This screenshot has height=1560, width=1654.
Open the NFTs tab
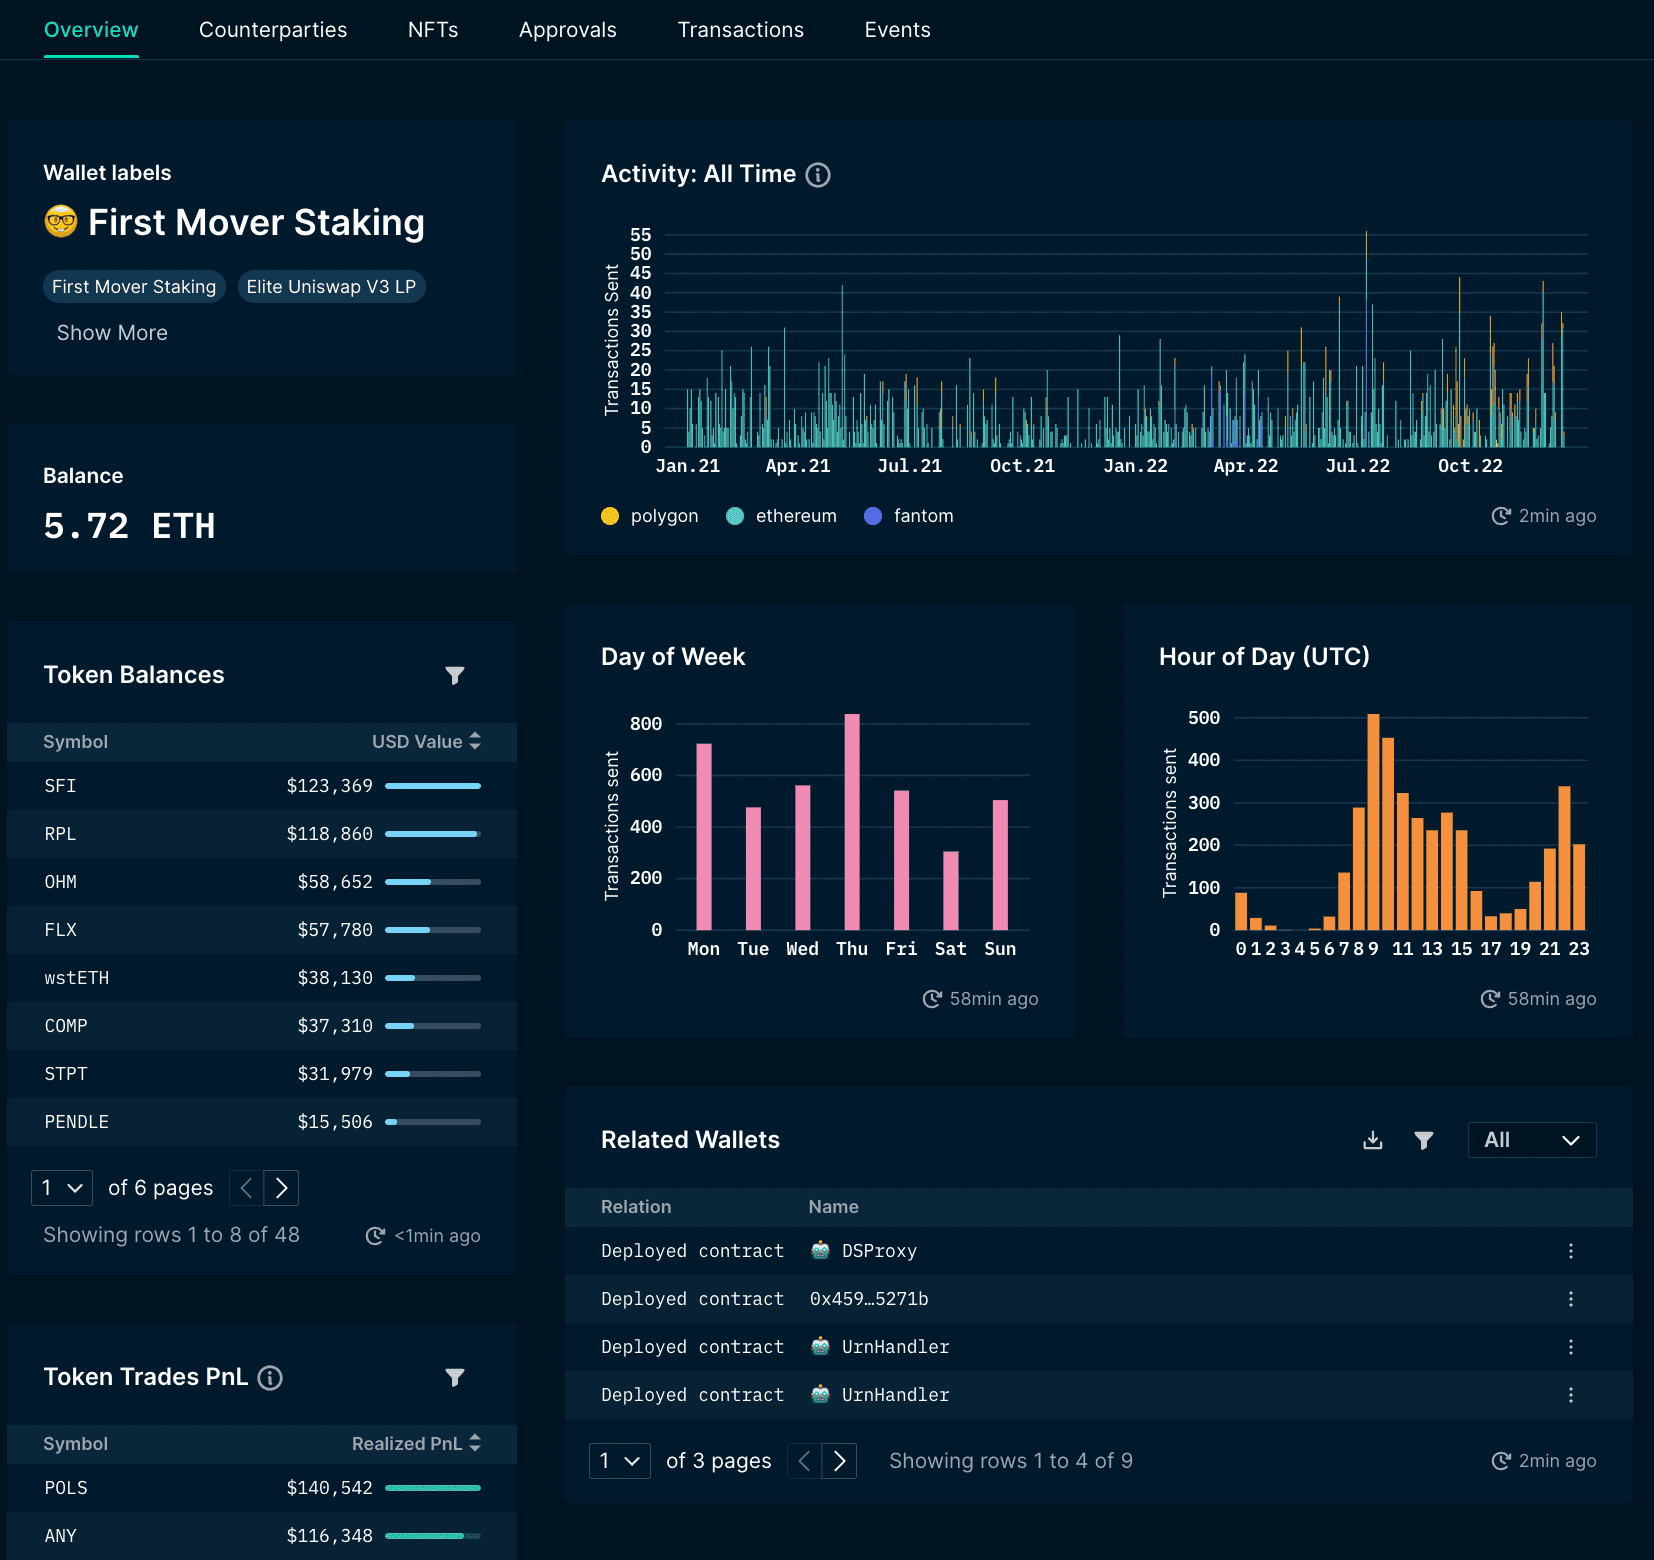433,30
